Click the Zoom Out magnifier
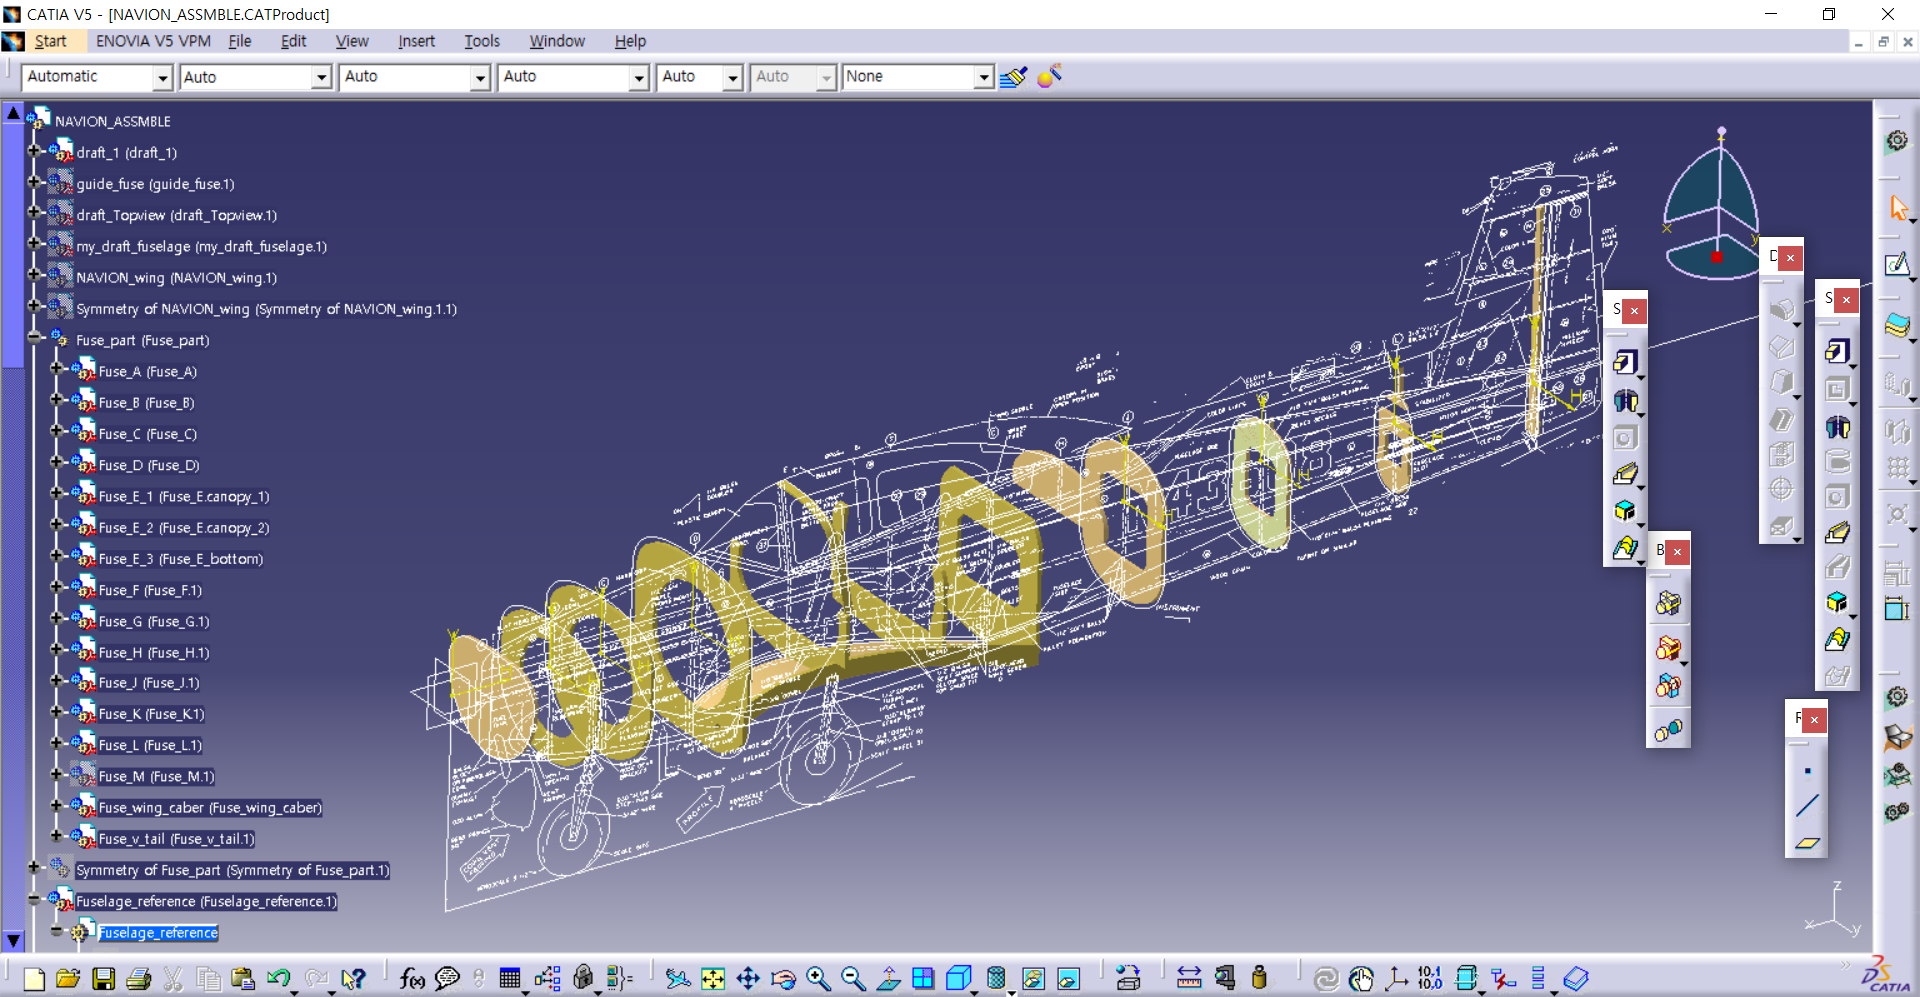The image size is (1920, 997). point(853,979)
